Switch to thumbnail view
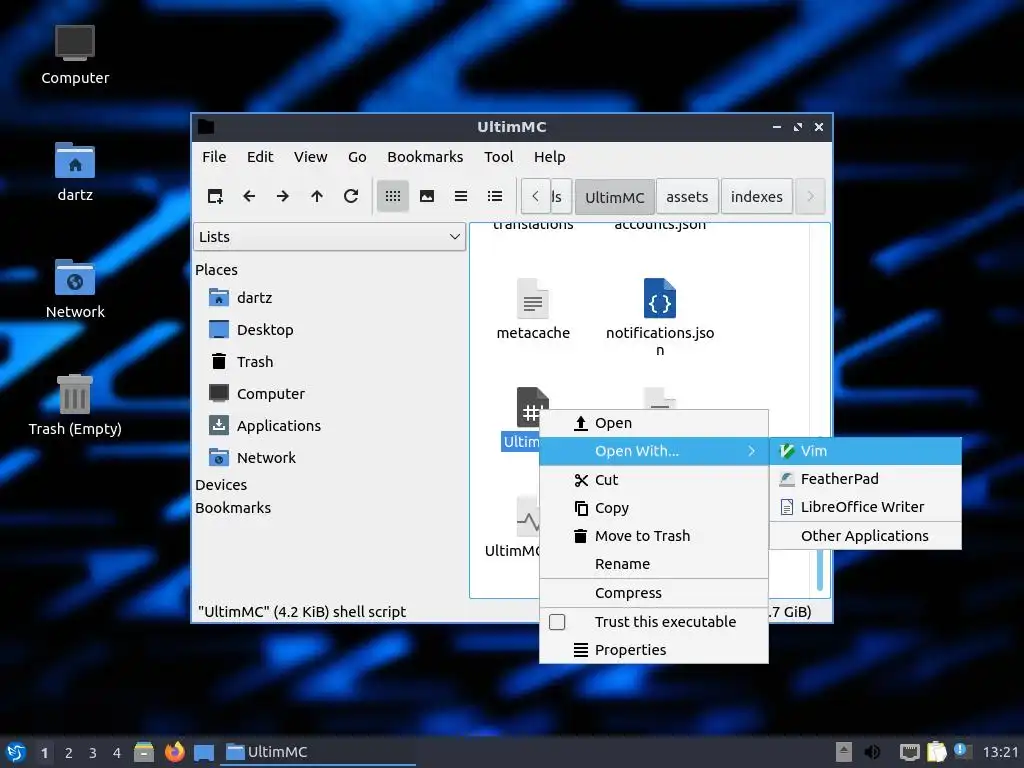Viewport: 1024px width, 768px height. click(426, 196)
